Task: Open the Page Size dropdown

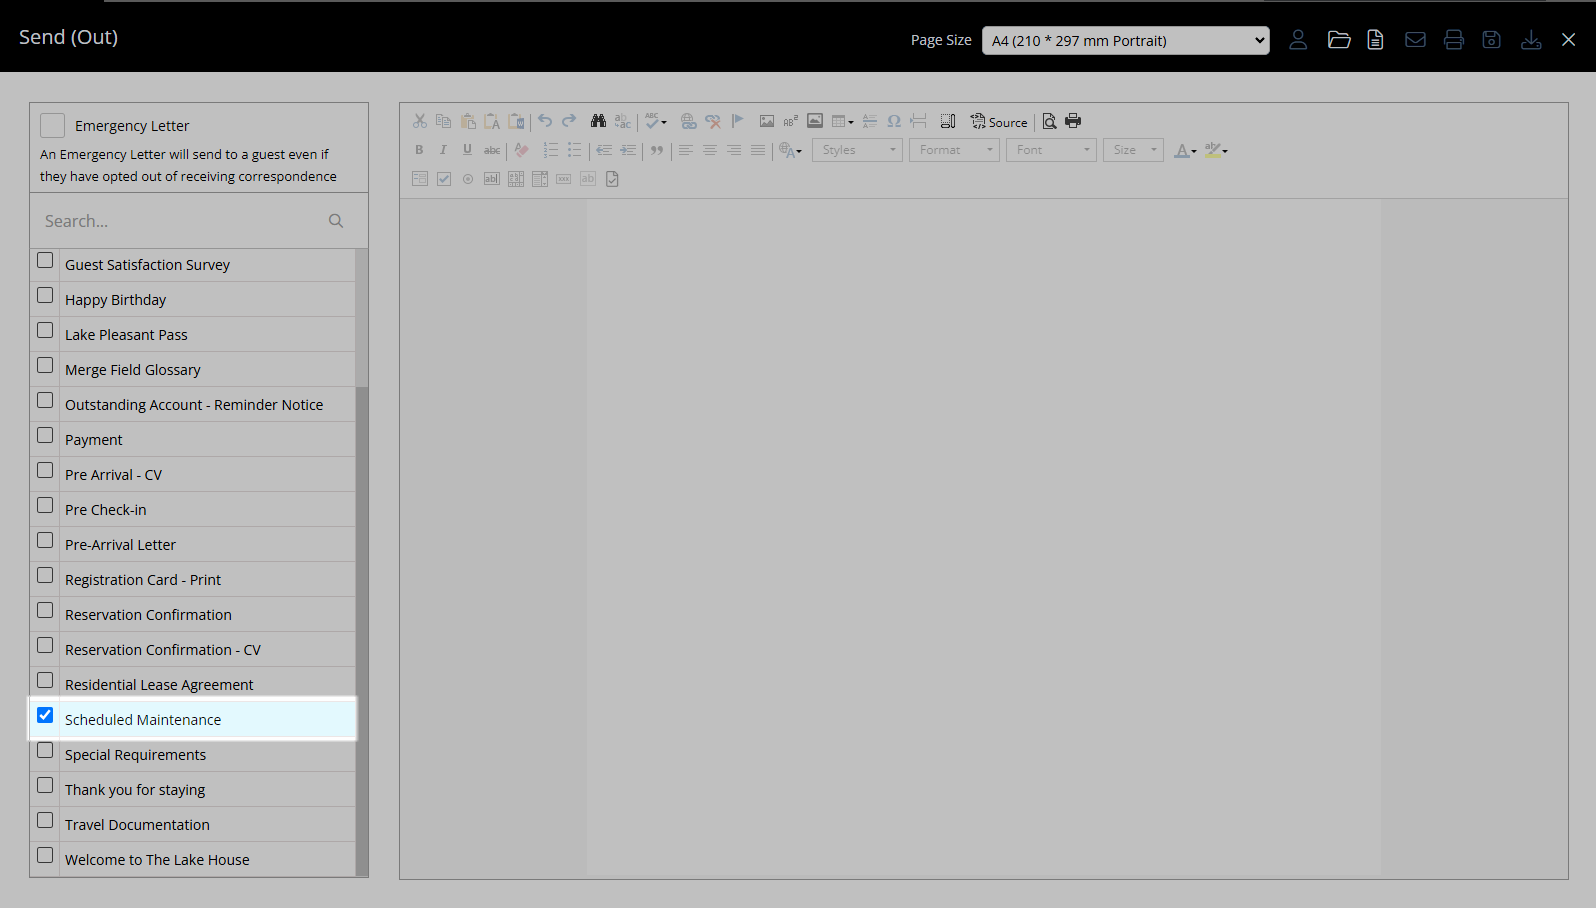Action: click(1125, 41)
